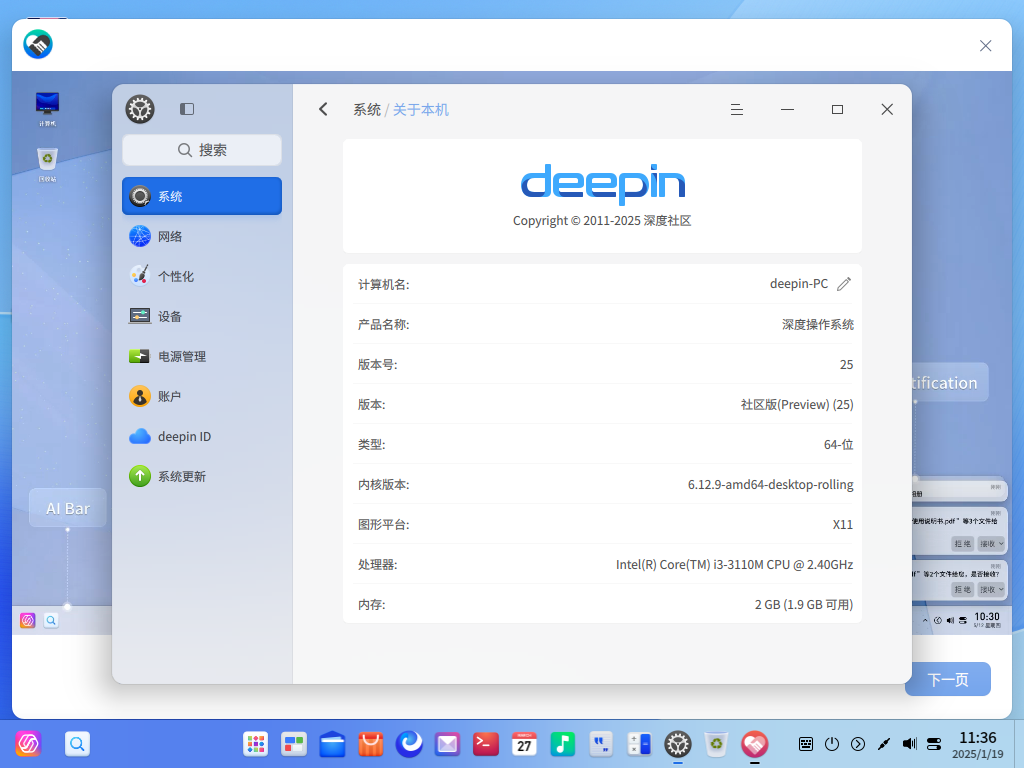Screen dimensions: 1024x768
Task: Toggle the sidebar collapse icon beside the gear
Action: pyautogui.click(x=187, y=109)
